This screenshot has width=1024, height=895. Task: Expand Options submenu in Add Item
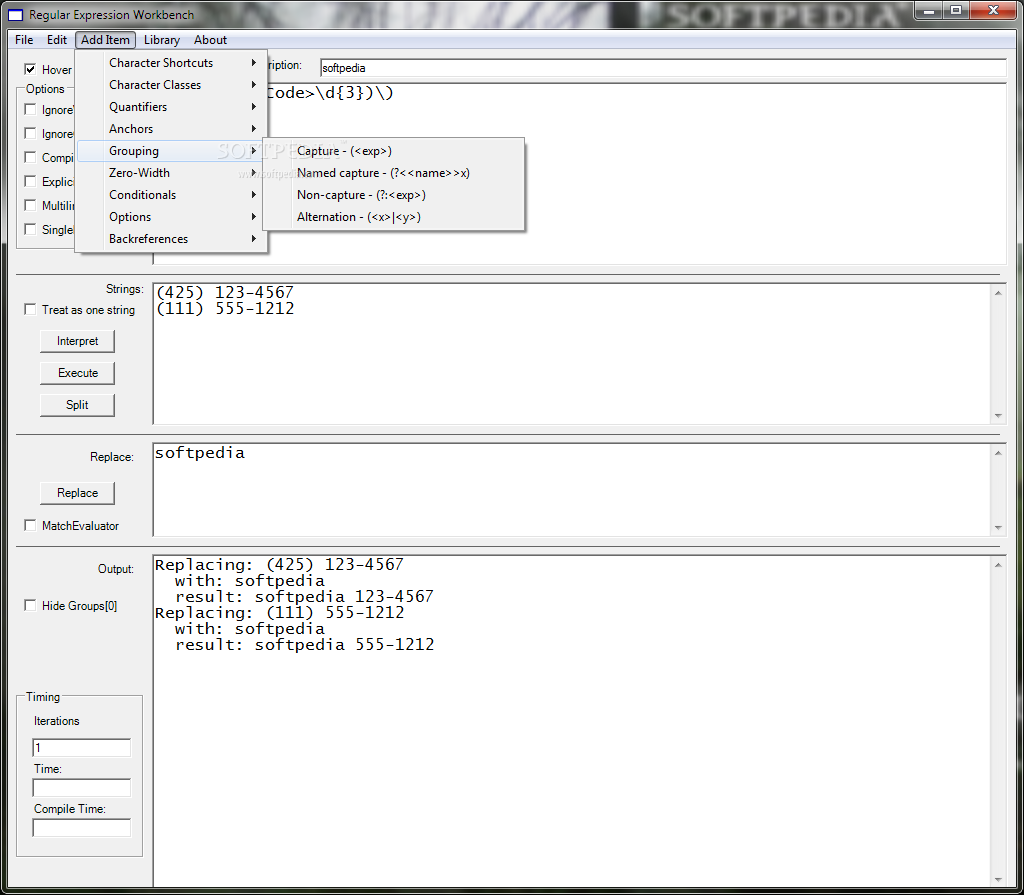172,217
